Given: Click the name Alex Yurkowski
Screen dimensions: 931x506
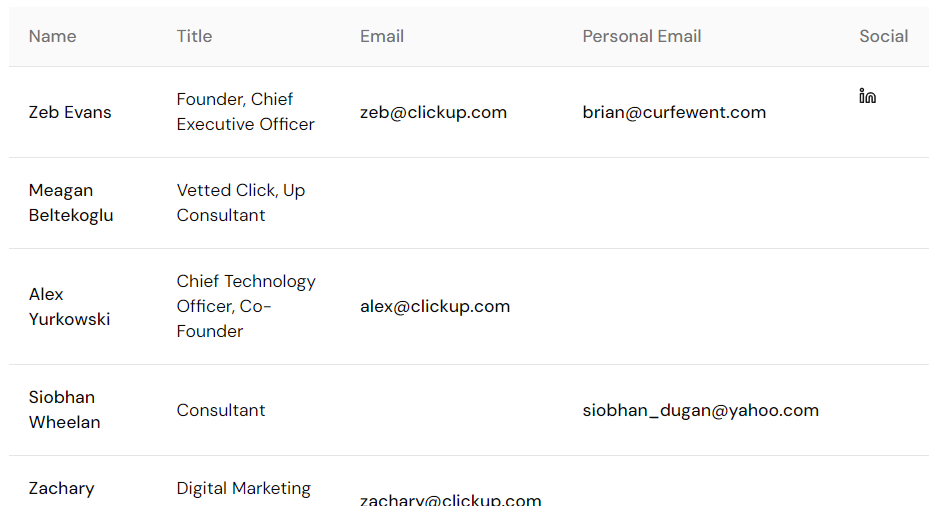Looking at the screenshot, I should pyautogui.click(x=69, y=306).
